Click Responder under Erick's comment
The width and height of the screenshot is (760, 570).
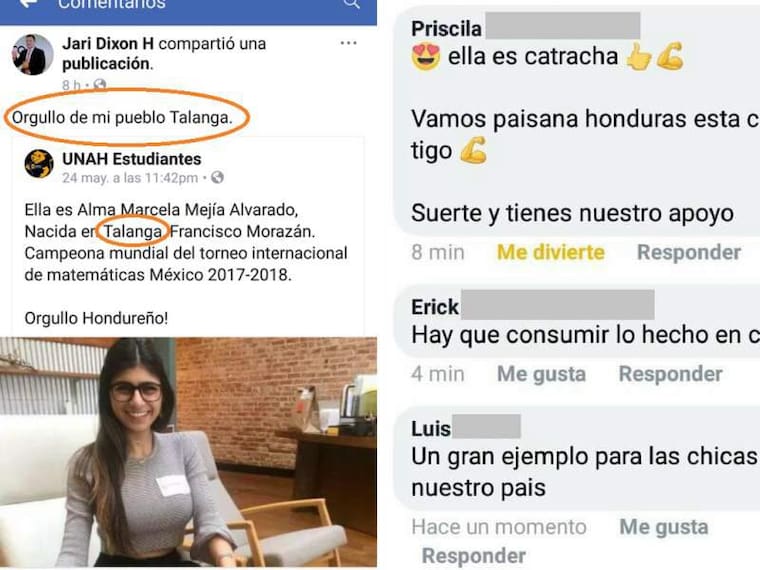click(x=670, y=374)
